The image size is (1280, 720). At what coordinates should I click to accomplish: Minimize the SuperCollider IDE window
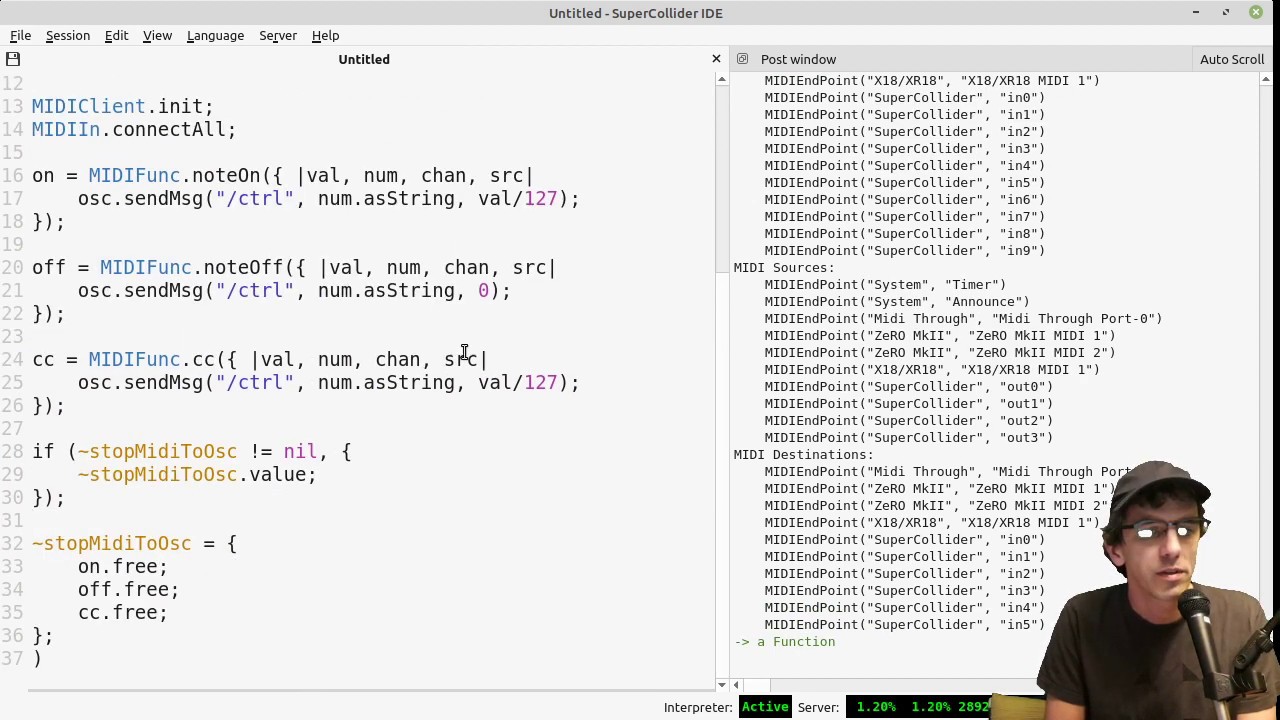1196,12
